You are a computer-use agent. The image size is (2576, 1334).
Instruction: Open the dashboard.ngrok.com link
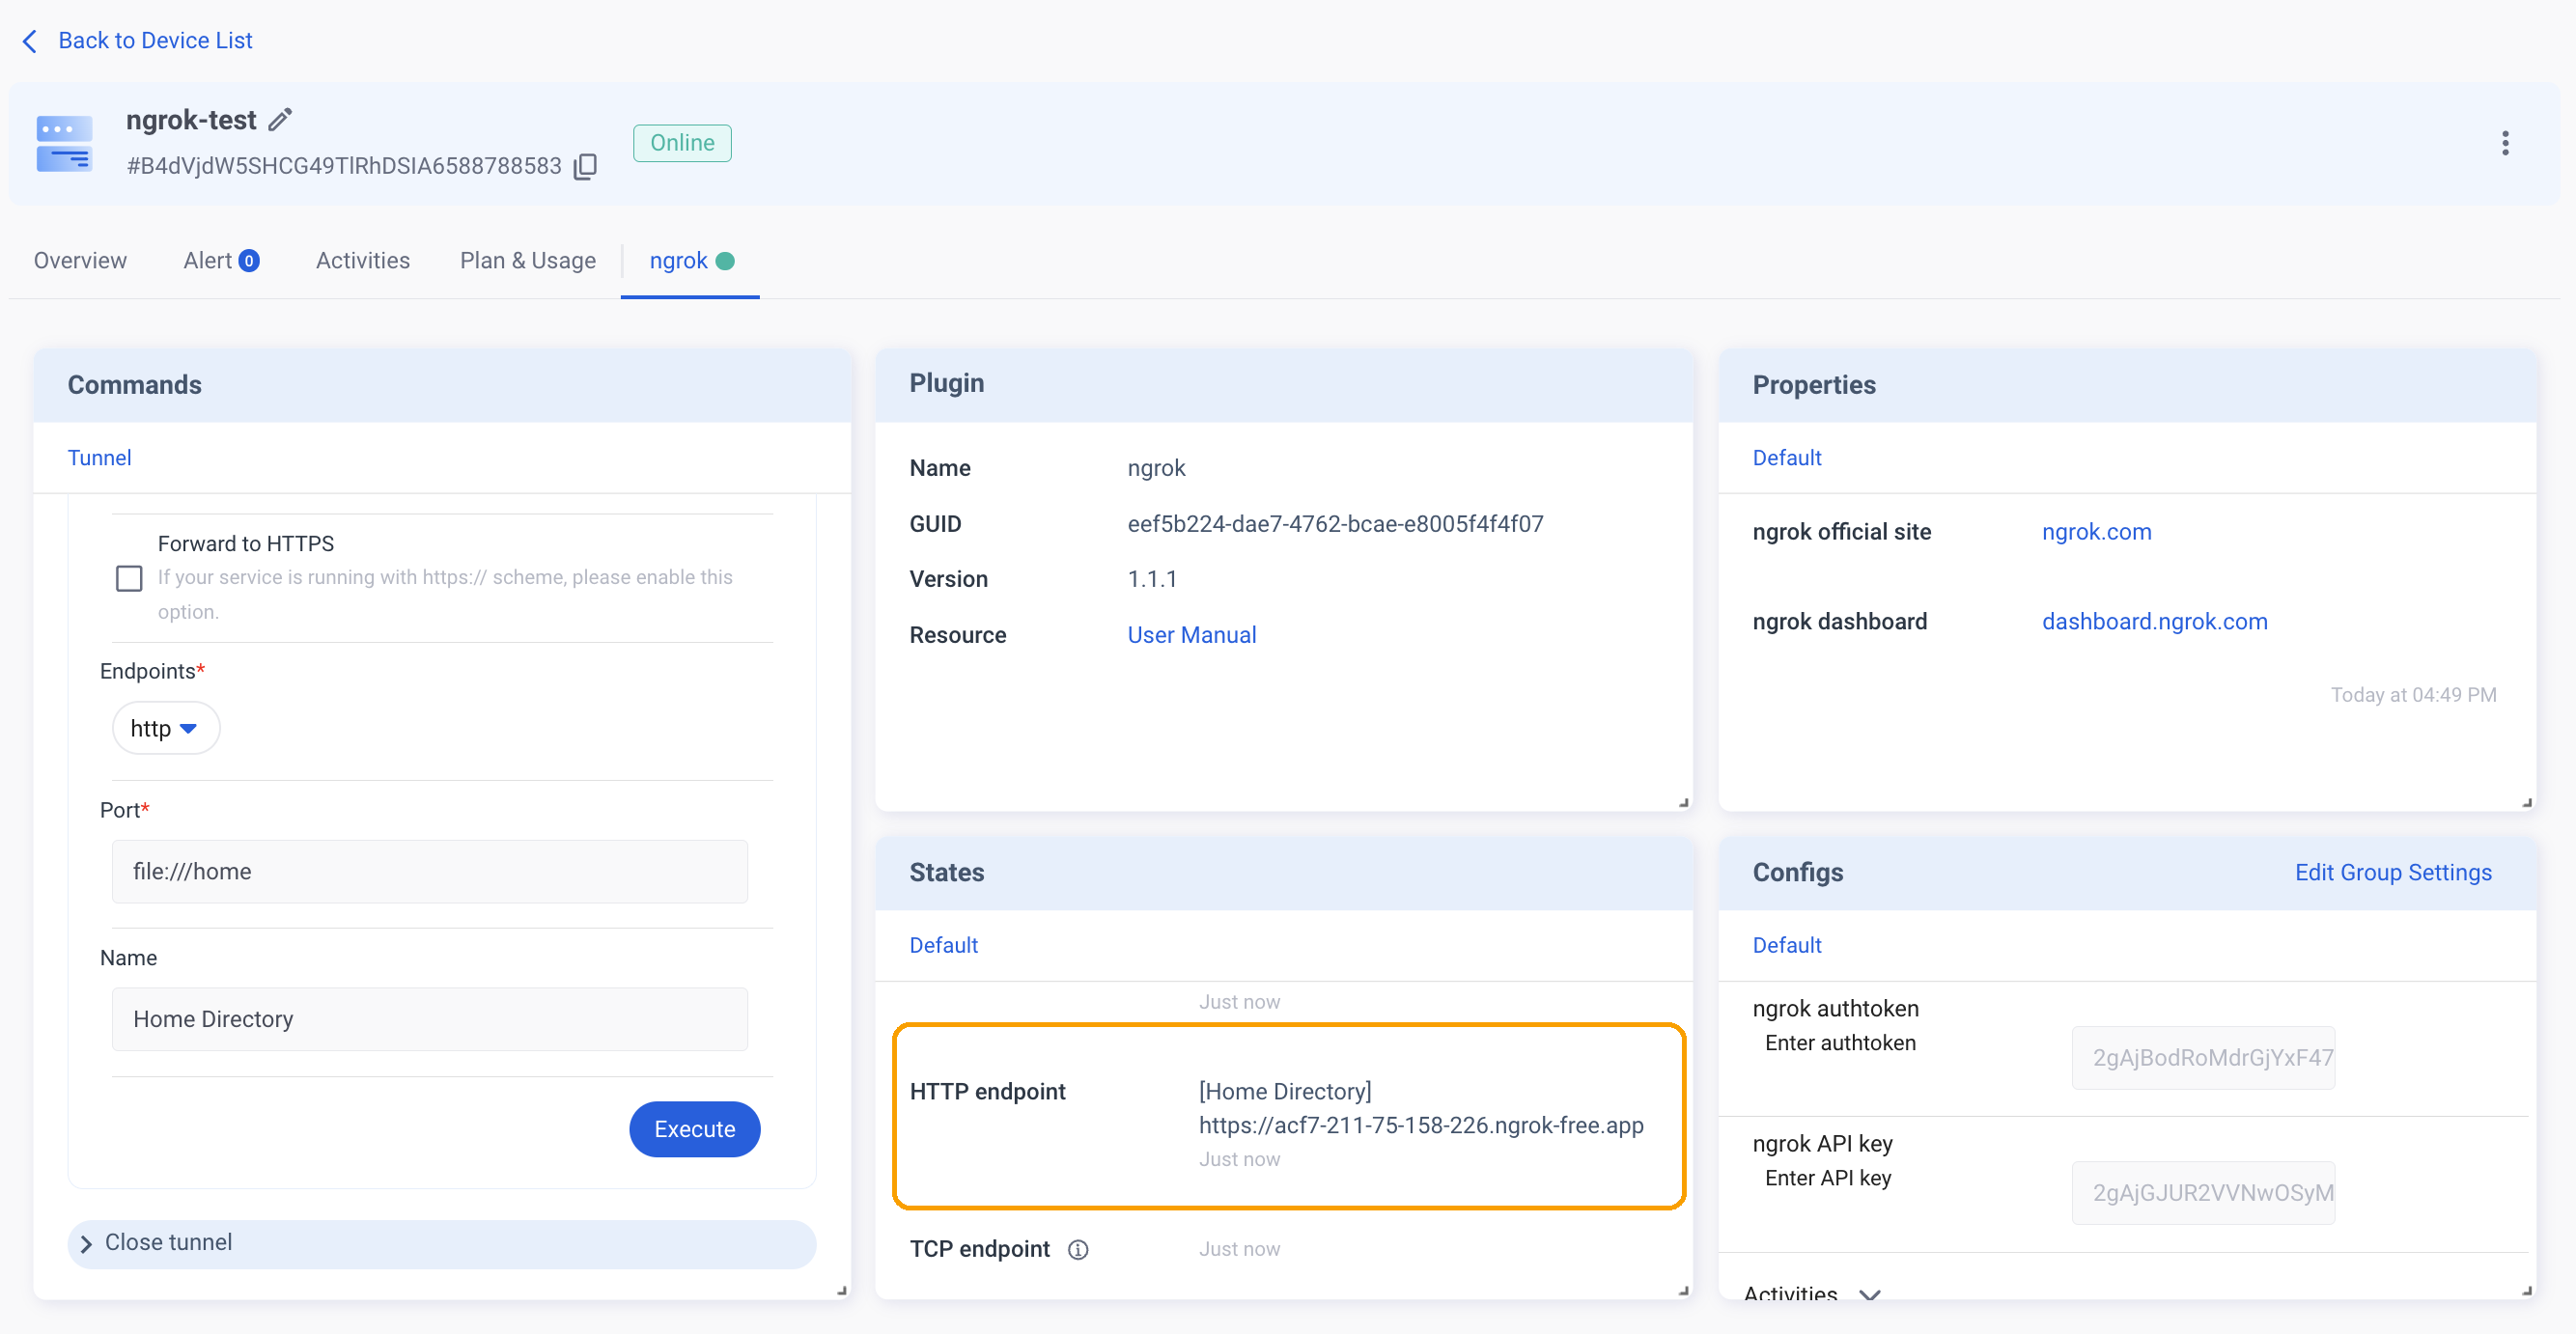pos(2154,622)
